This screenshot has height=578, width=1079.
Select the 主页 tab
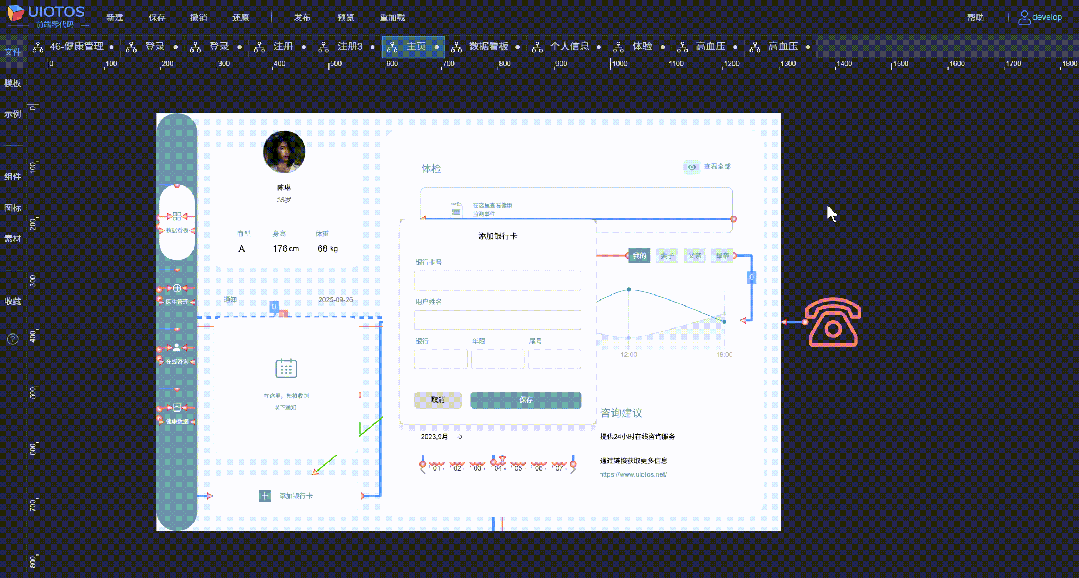pyautogui.click(x=413, y=47)
